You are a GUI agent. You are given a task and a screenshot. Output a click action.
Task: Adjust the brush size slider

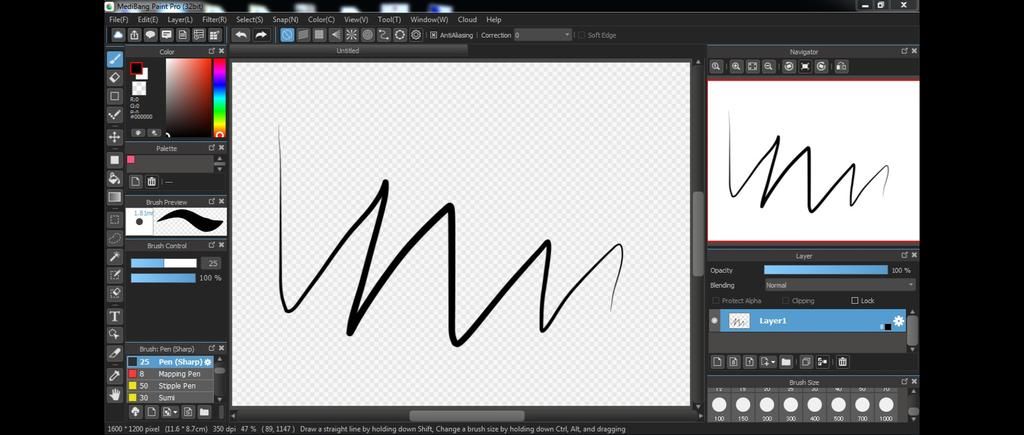(163, 263)
